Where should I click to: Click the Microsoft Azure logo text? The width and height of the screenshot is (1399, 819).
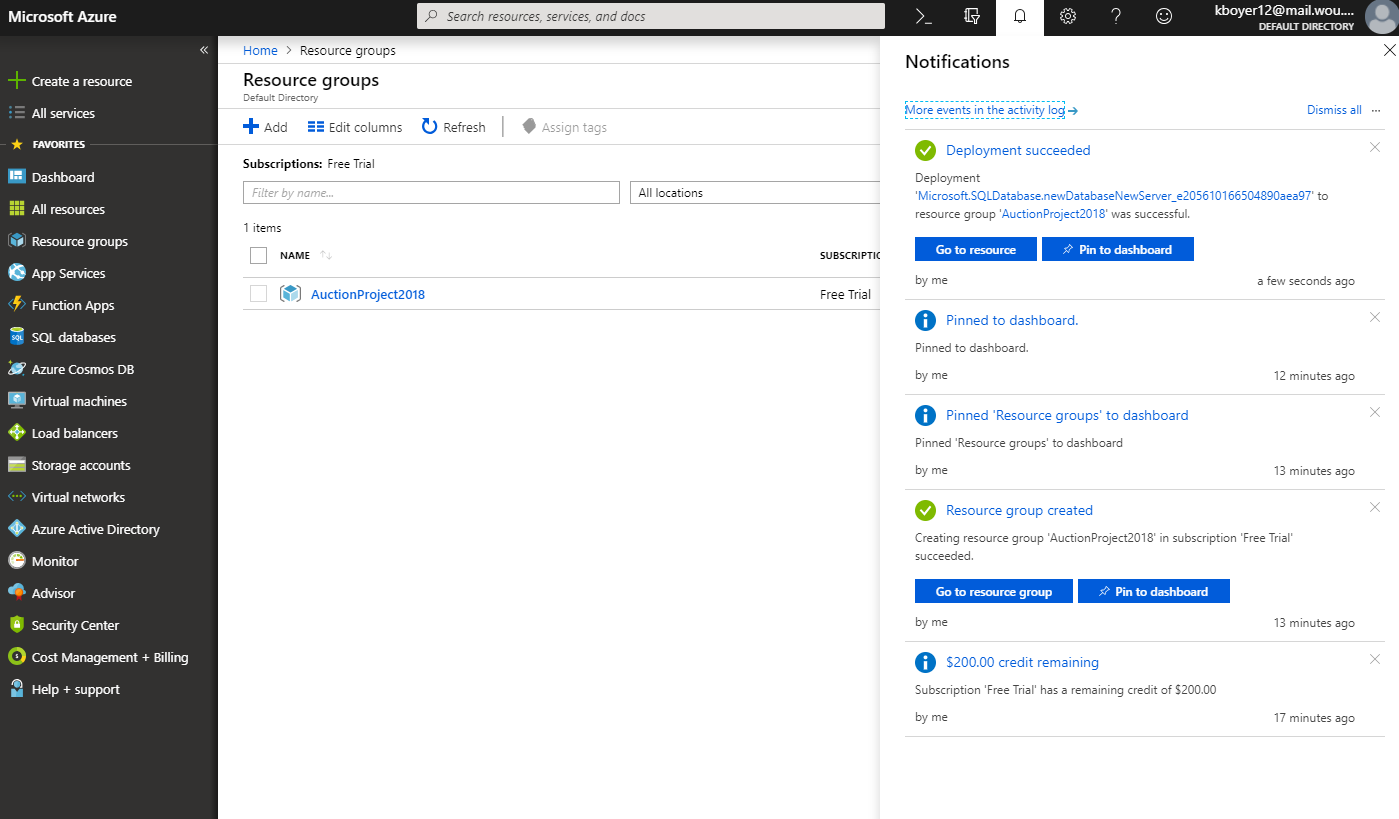62,17
